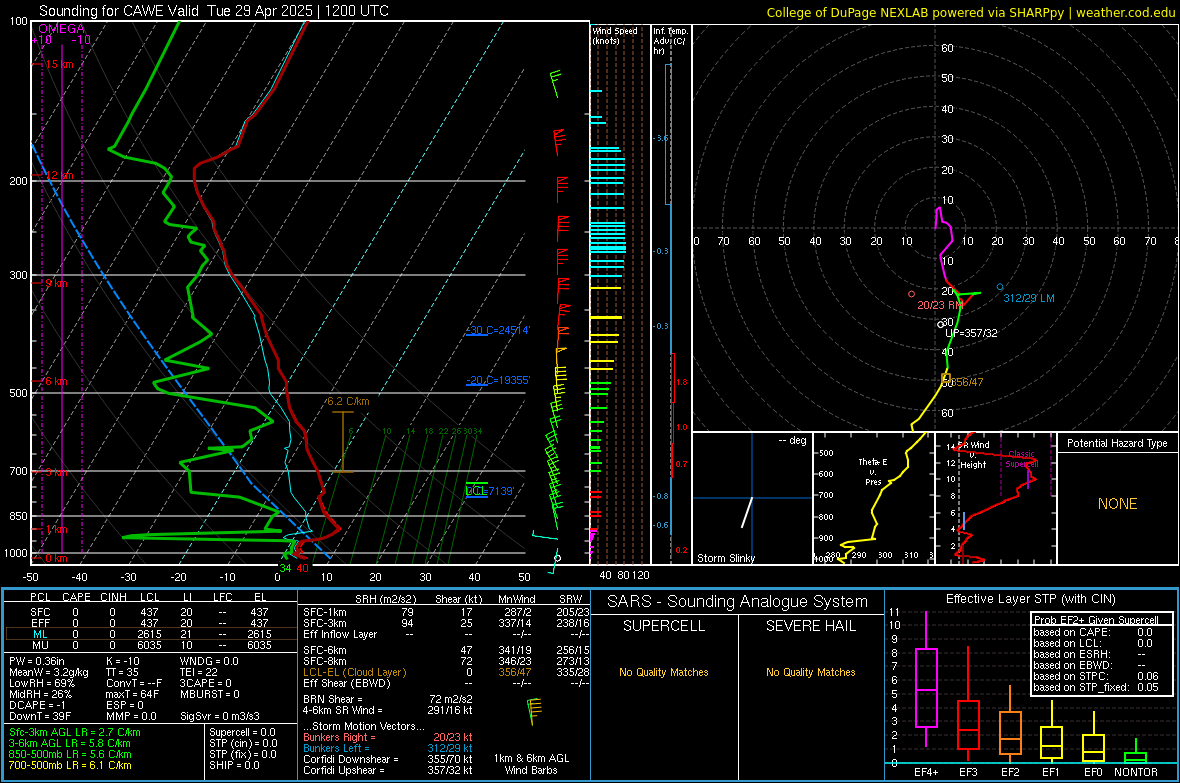Image resolution: width=1180 pixels, height=783 pixels.
Task: Click the Corfidi Downshear = 355/70 kt entry
Action: click(x=388, y=760)
